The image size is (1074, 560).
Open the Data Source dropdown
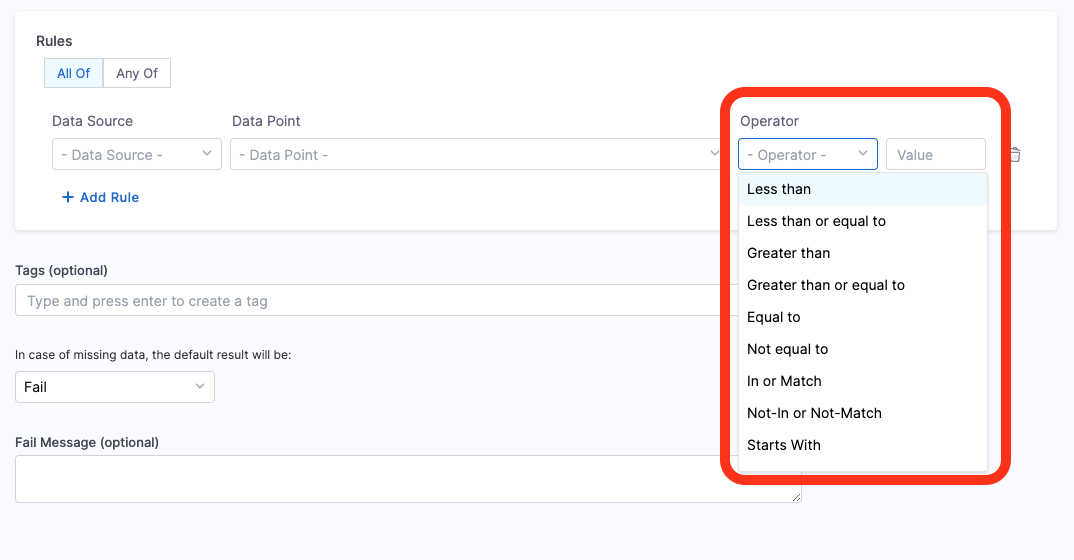tap(136, 155)
